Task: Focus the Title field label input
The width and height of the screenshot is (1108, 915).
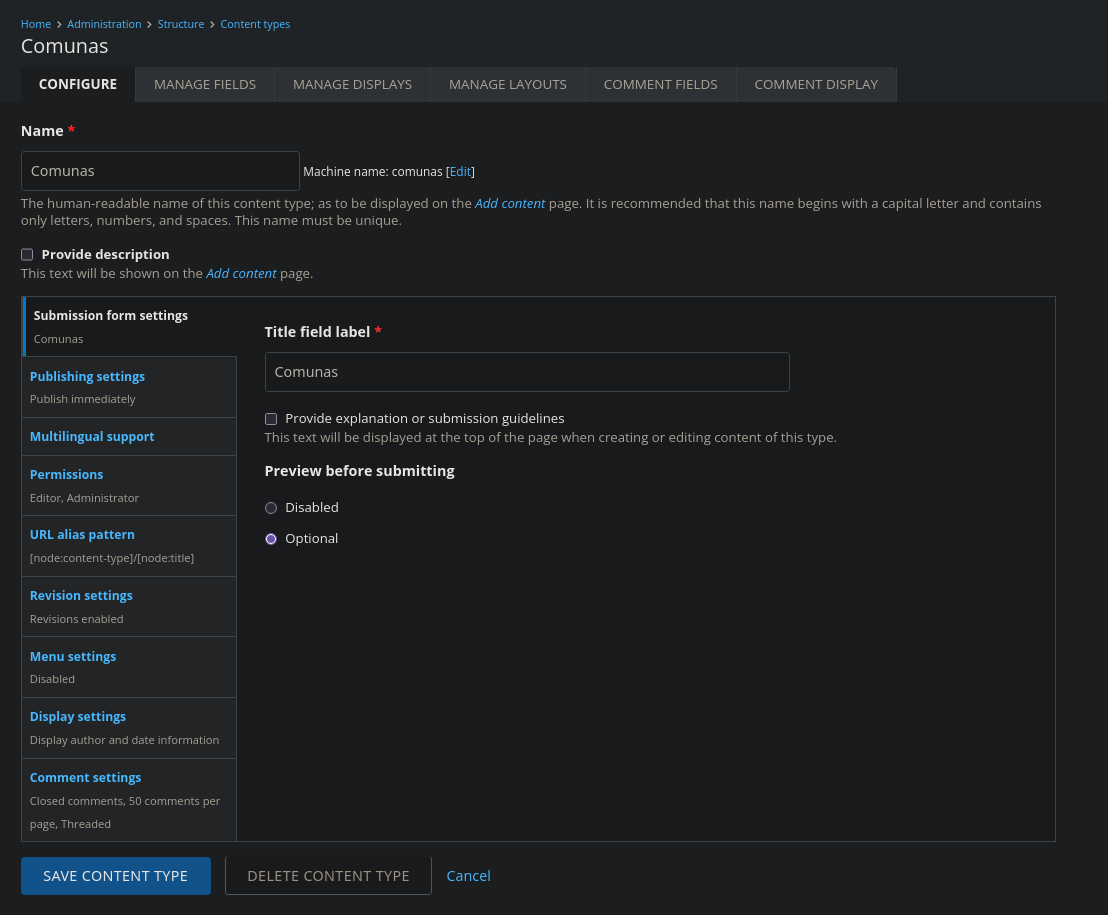Action: point(527,372)
